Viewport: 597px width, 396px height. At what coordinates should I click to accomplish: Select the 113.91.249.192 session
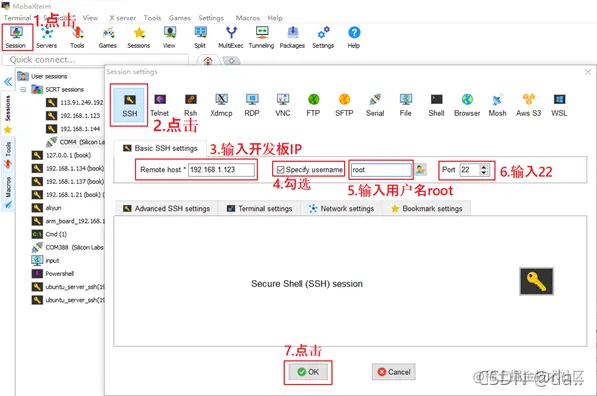click(x=75, y=102)
